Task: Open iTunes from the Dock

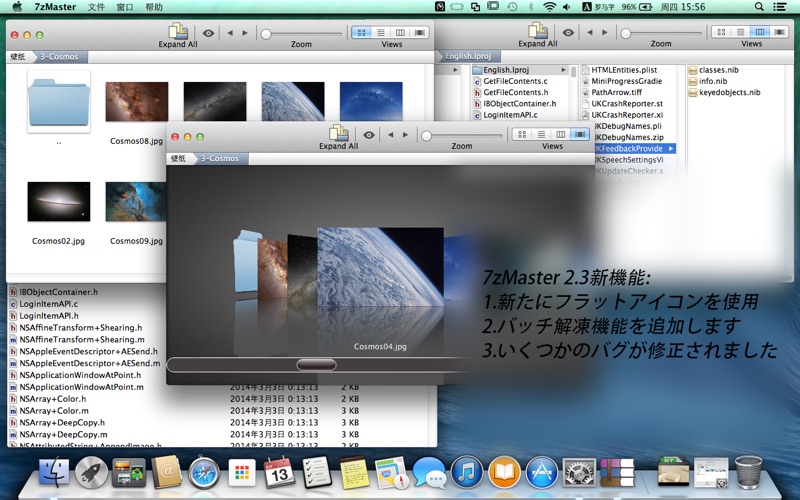Action: click(x=467, y=472)
